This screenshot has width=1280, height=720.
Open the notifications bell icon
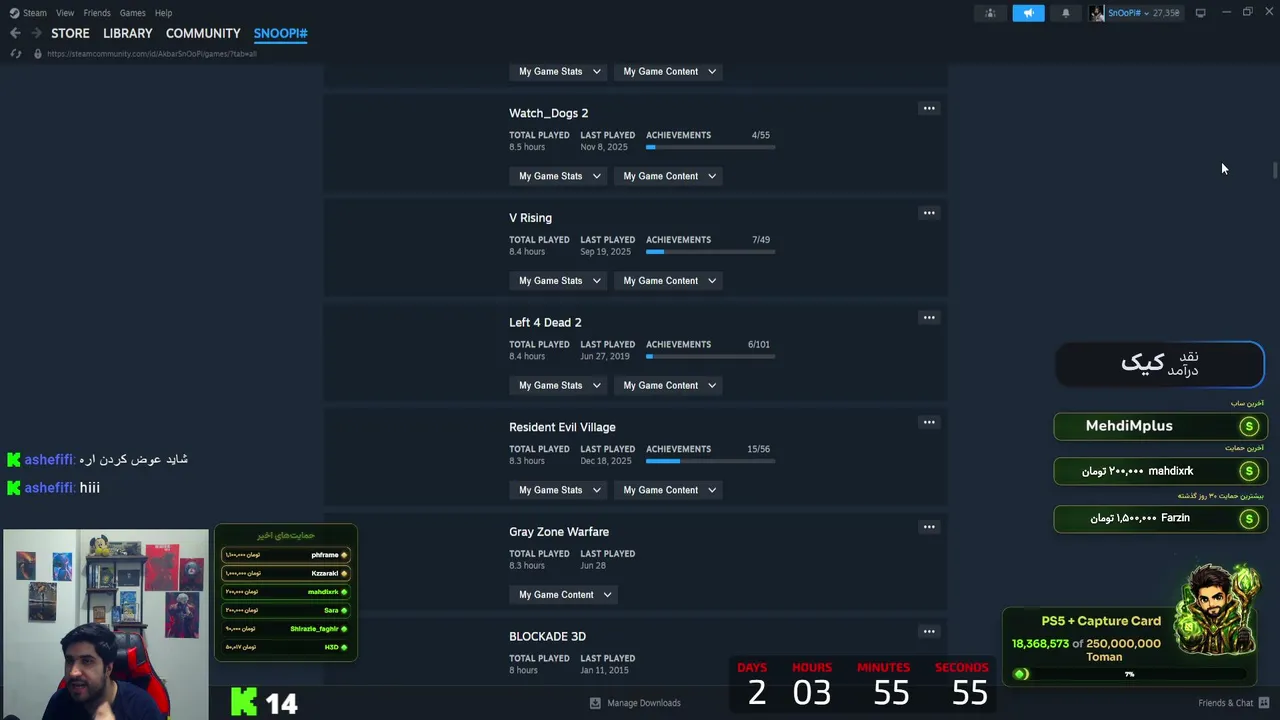[1066, 13]
